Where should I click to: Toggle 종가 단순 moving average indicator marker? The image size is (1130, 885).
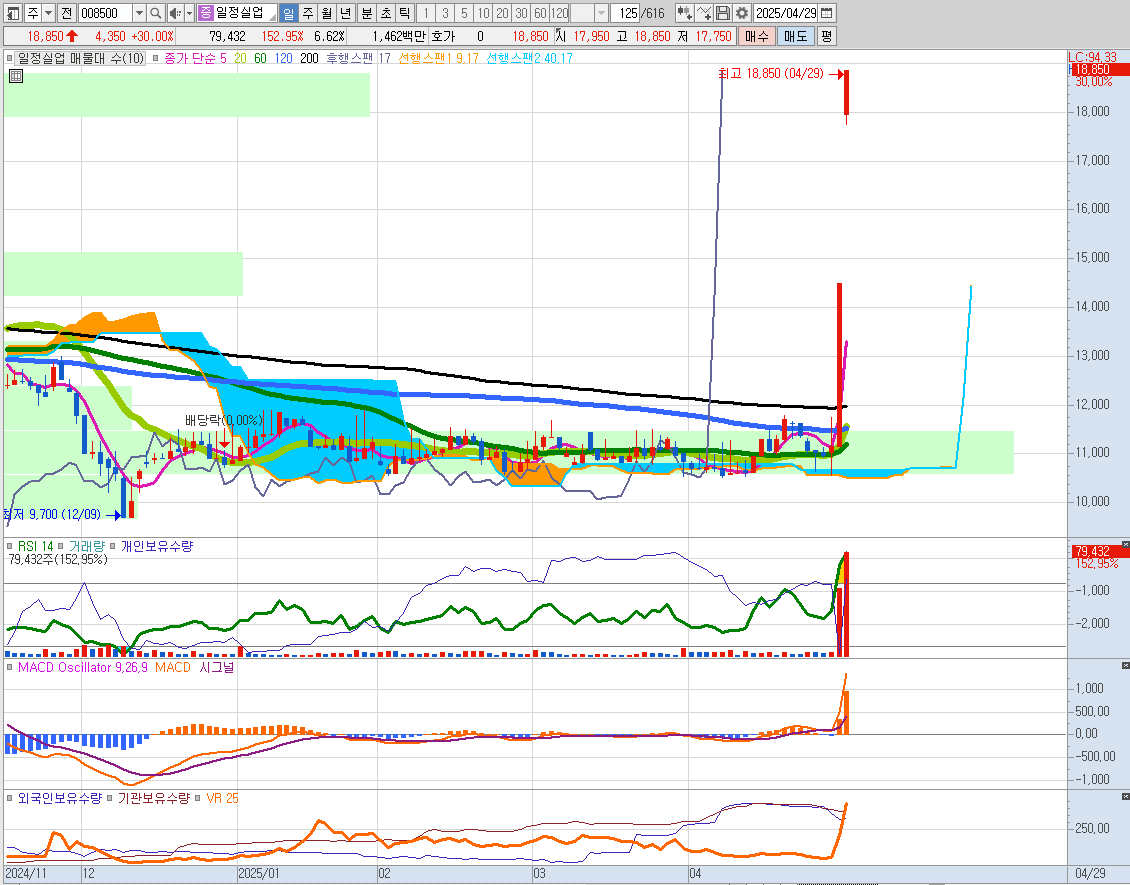pyautogui.click(x=156, y=58)
